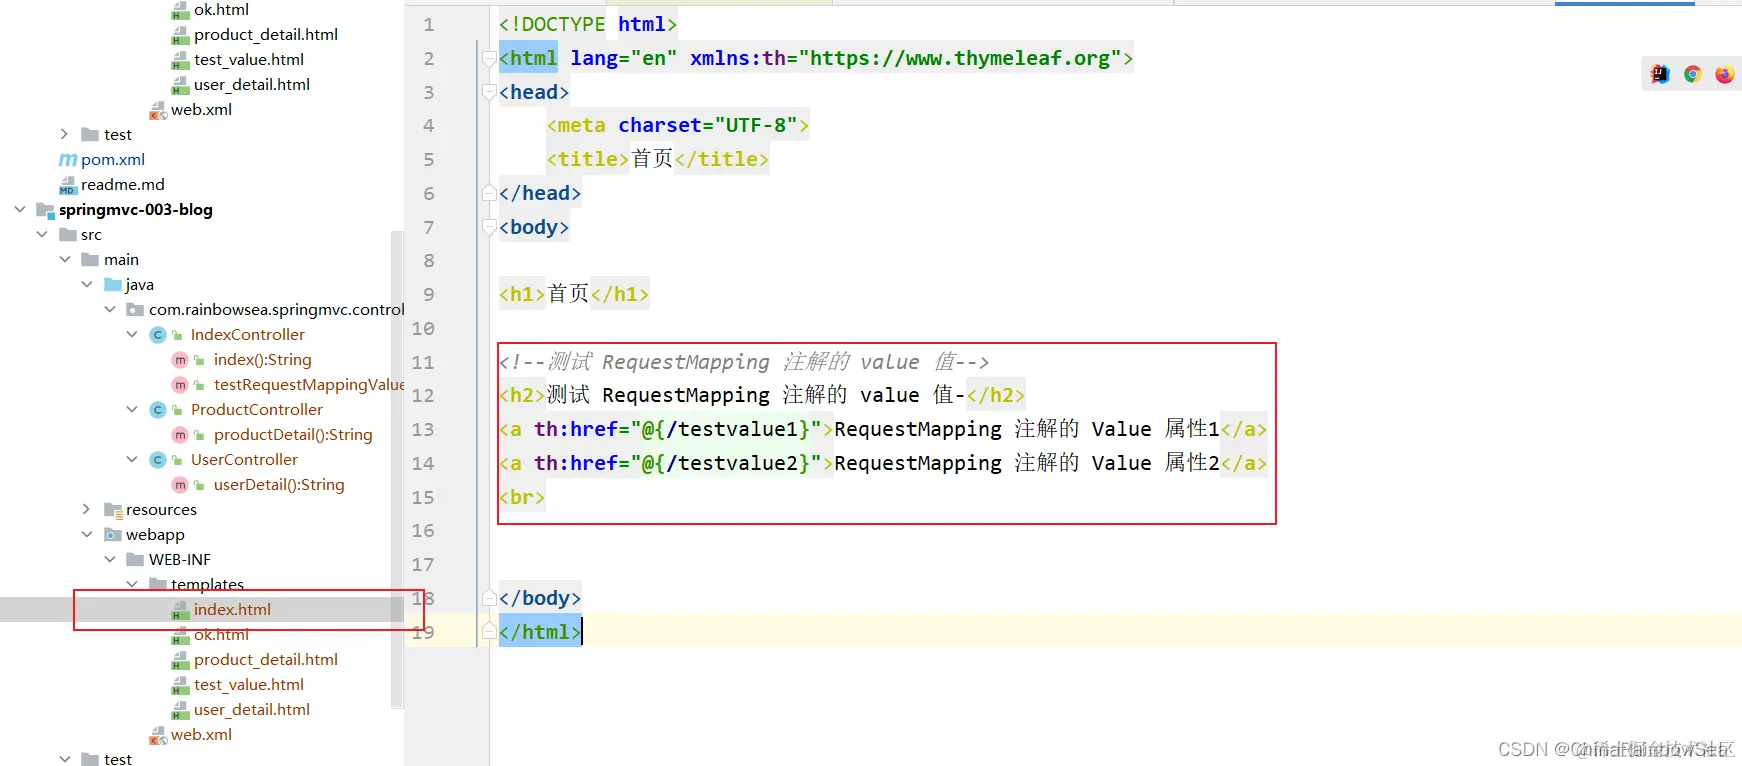Place cursor in meta charset line
This screenshot has width=1742, height=766.
point(678,125)
